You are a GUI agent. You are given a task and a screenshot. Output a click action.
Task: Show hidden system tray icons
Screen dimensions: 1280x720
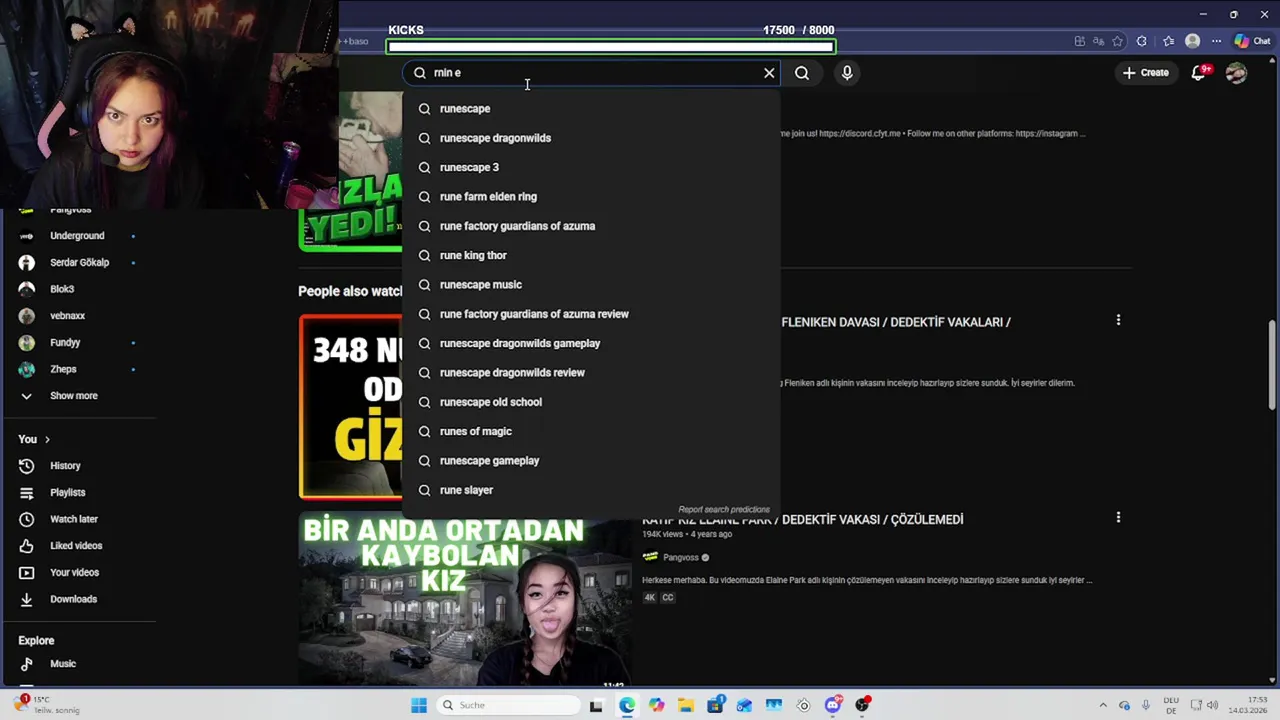[1103, 705]
